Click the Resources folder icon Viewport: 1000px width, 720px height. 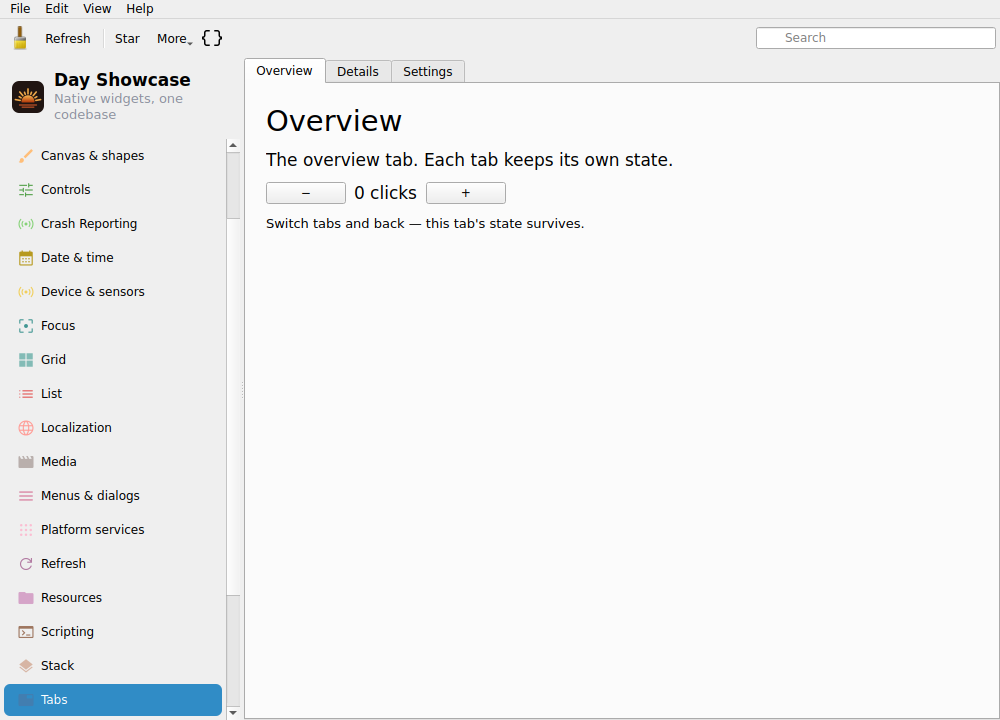[26, 598]
